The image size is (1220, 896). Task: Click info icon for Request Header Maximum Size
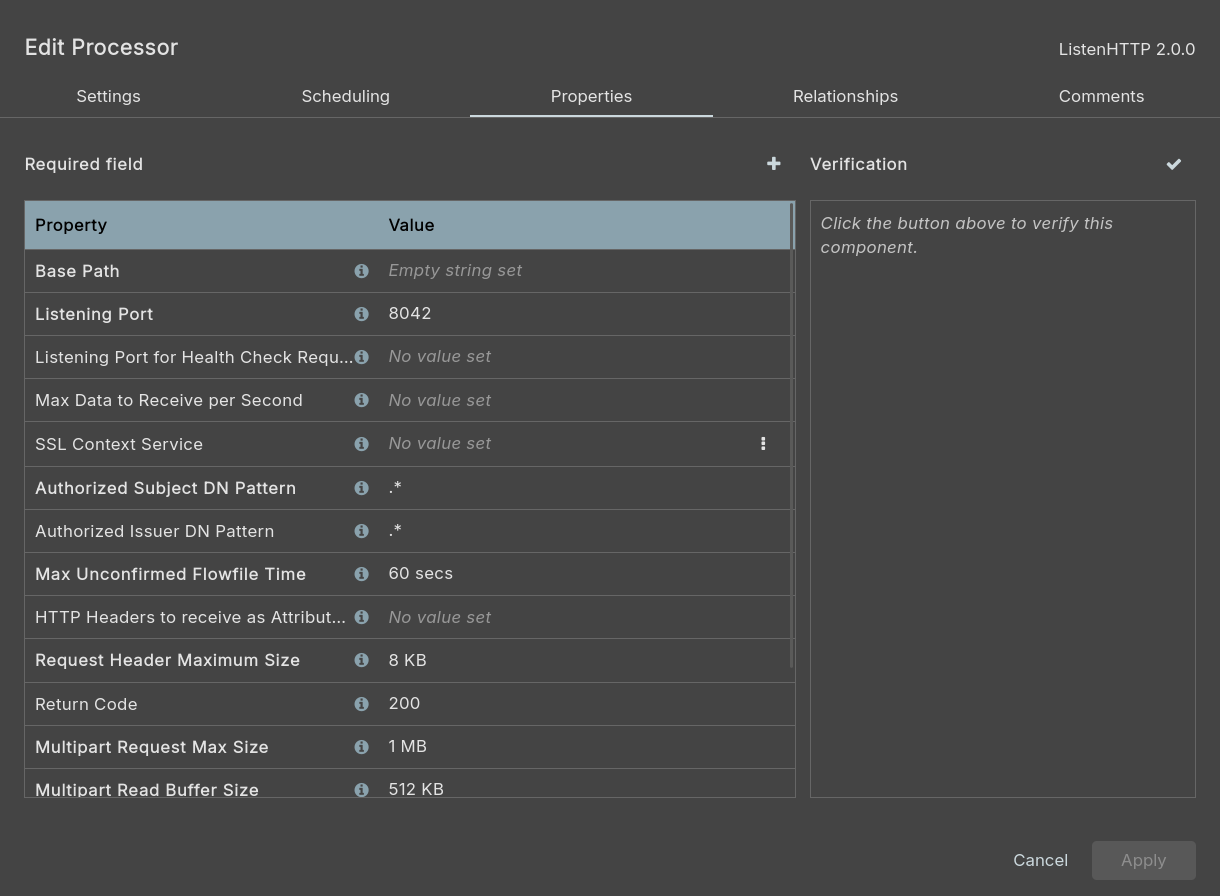361,660
